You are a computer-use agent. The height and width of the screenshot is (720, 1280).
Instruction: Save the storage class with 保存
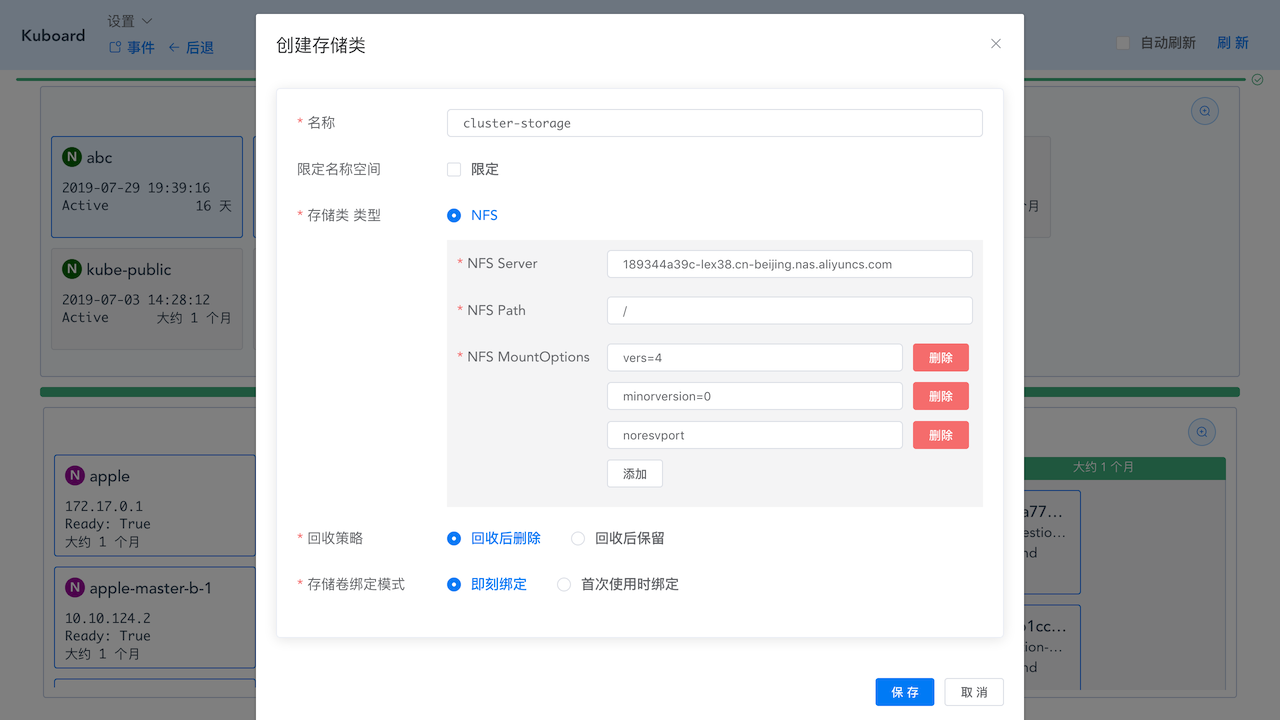pyautogui.click(x=904, y=691)
